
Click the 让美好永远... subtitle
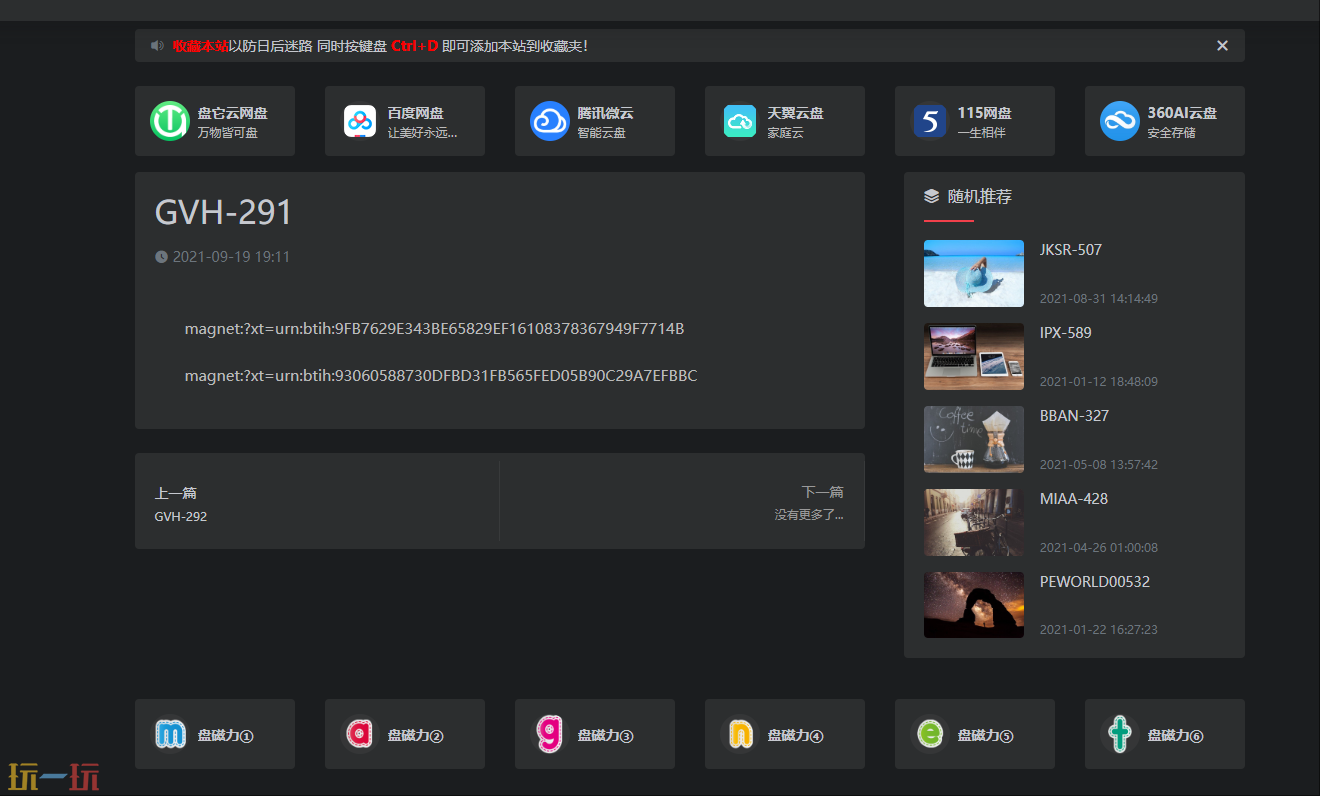[x=422, y=132]
